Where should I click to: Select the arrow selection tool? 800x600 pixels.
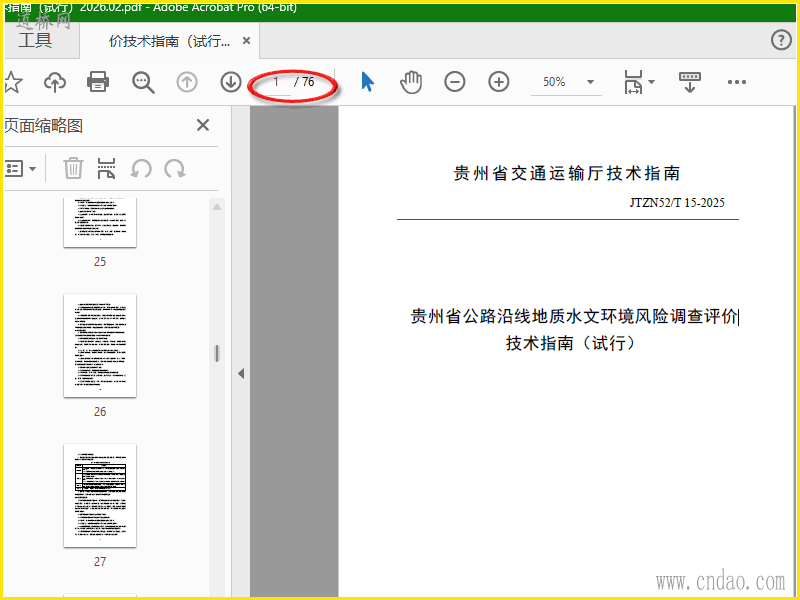click(x=367, y=82)
